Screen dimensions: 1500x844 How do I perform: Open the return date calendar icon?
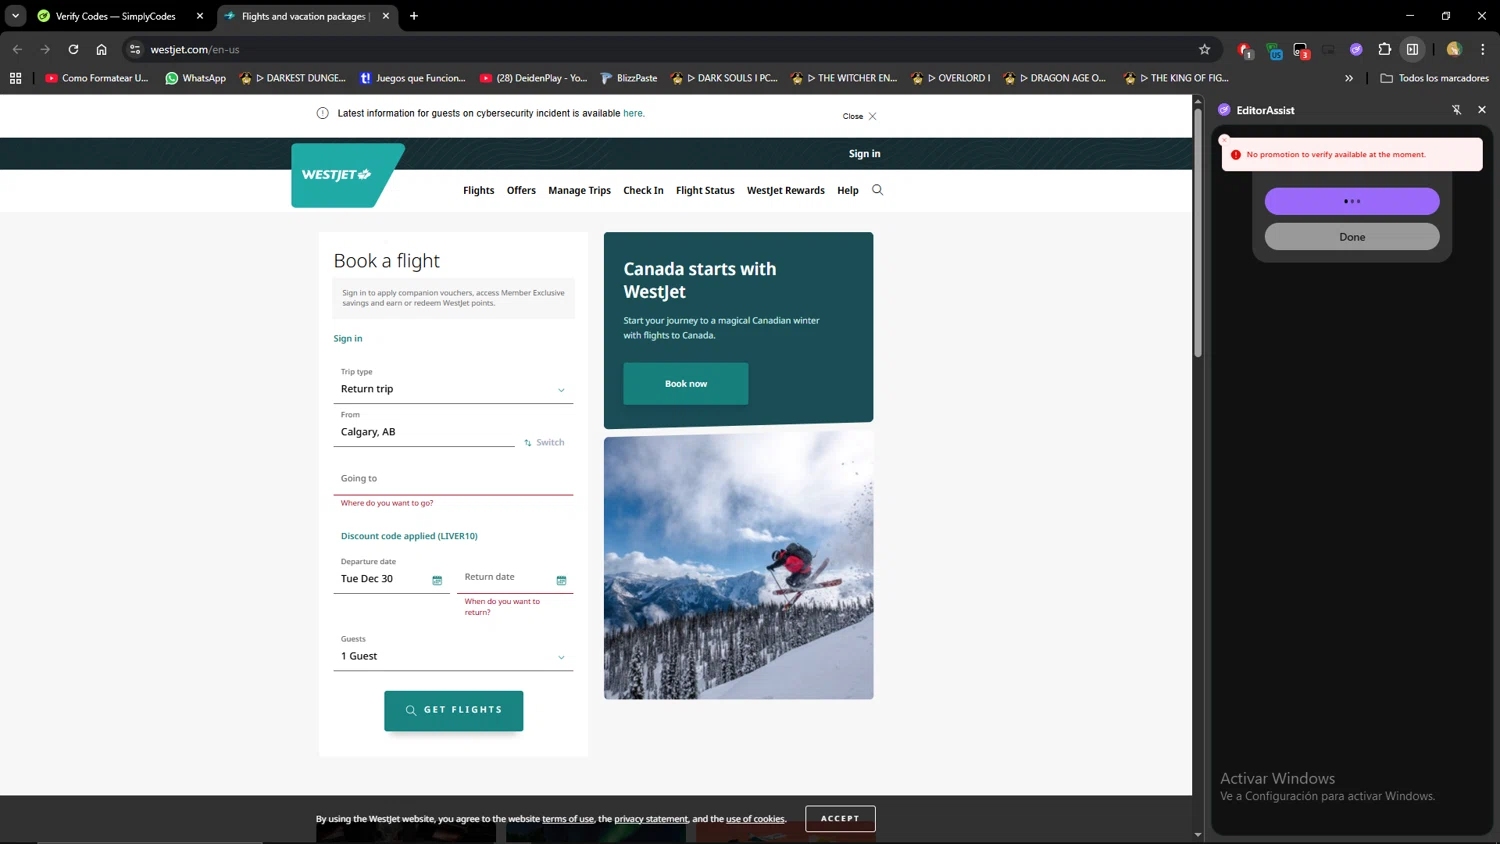tap(561, 580)
